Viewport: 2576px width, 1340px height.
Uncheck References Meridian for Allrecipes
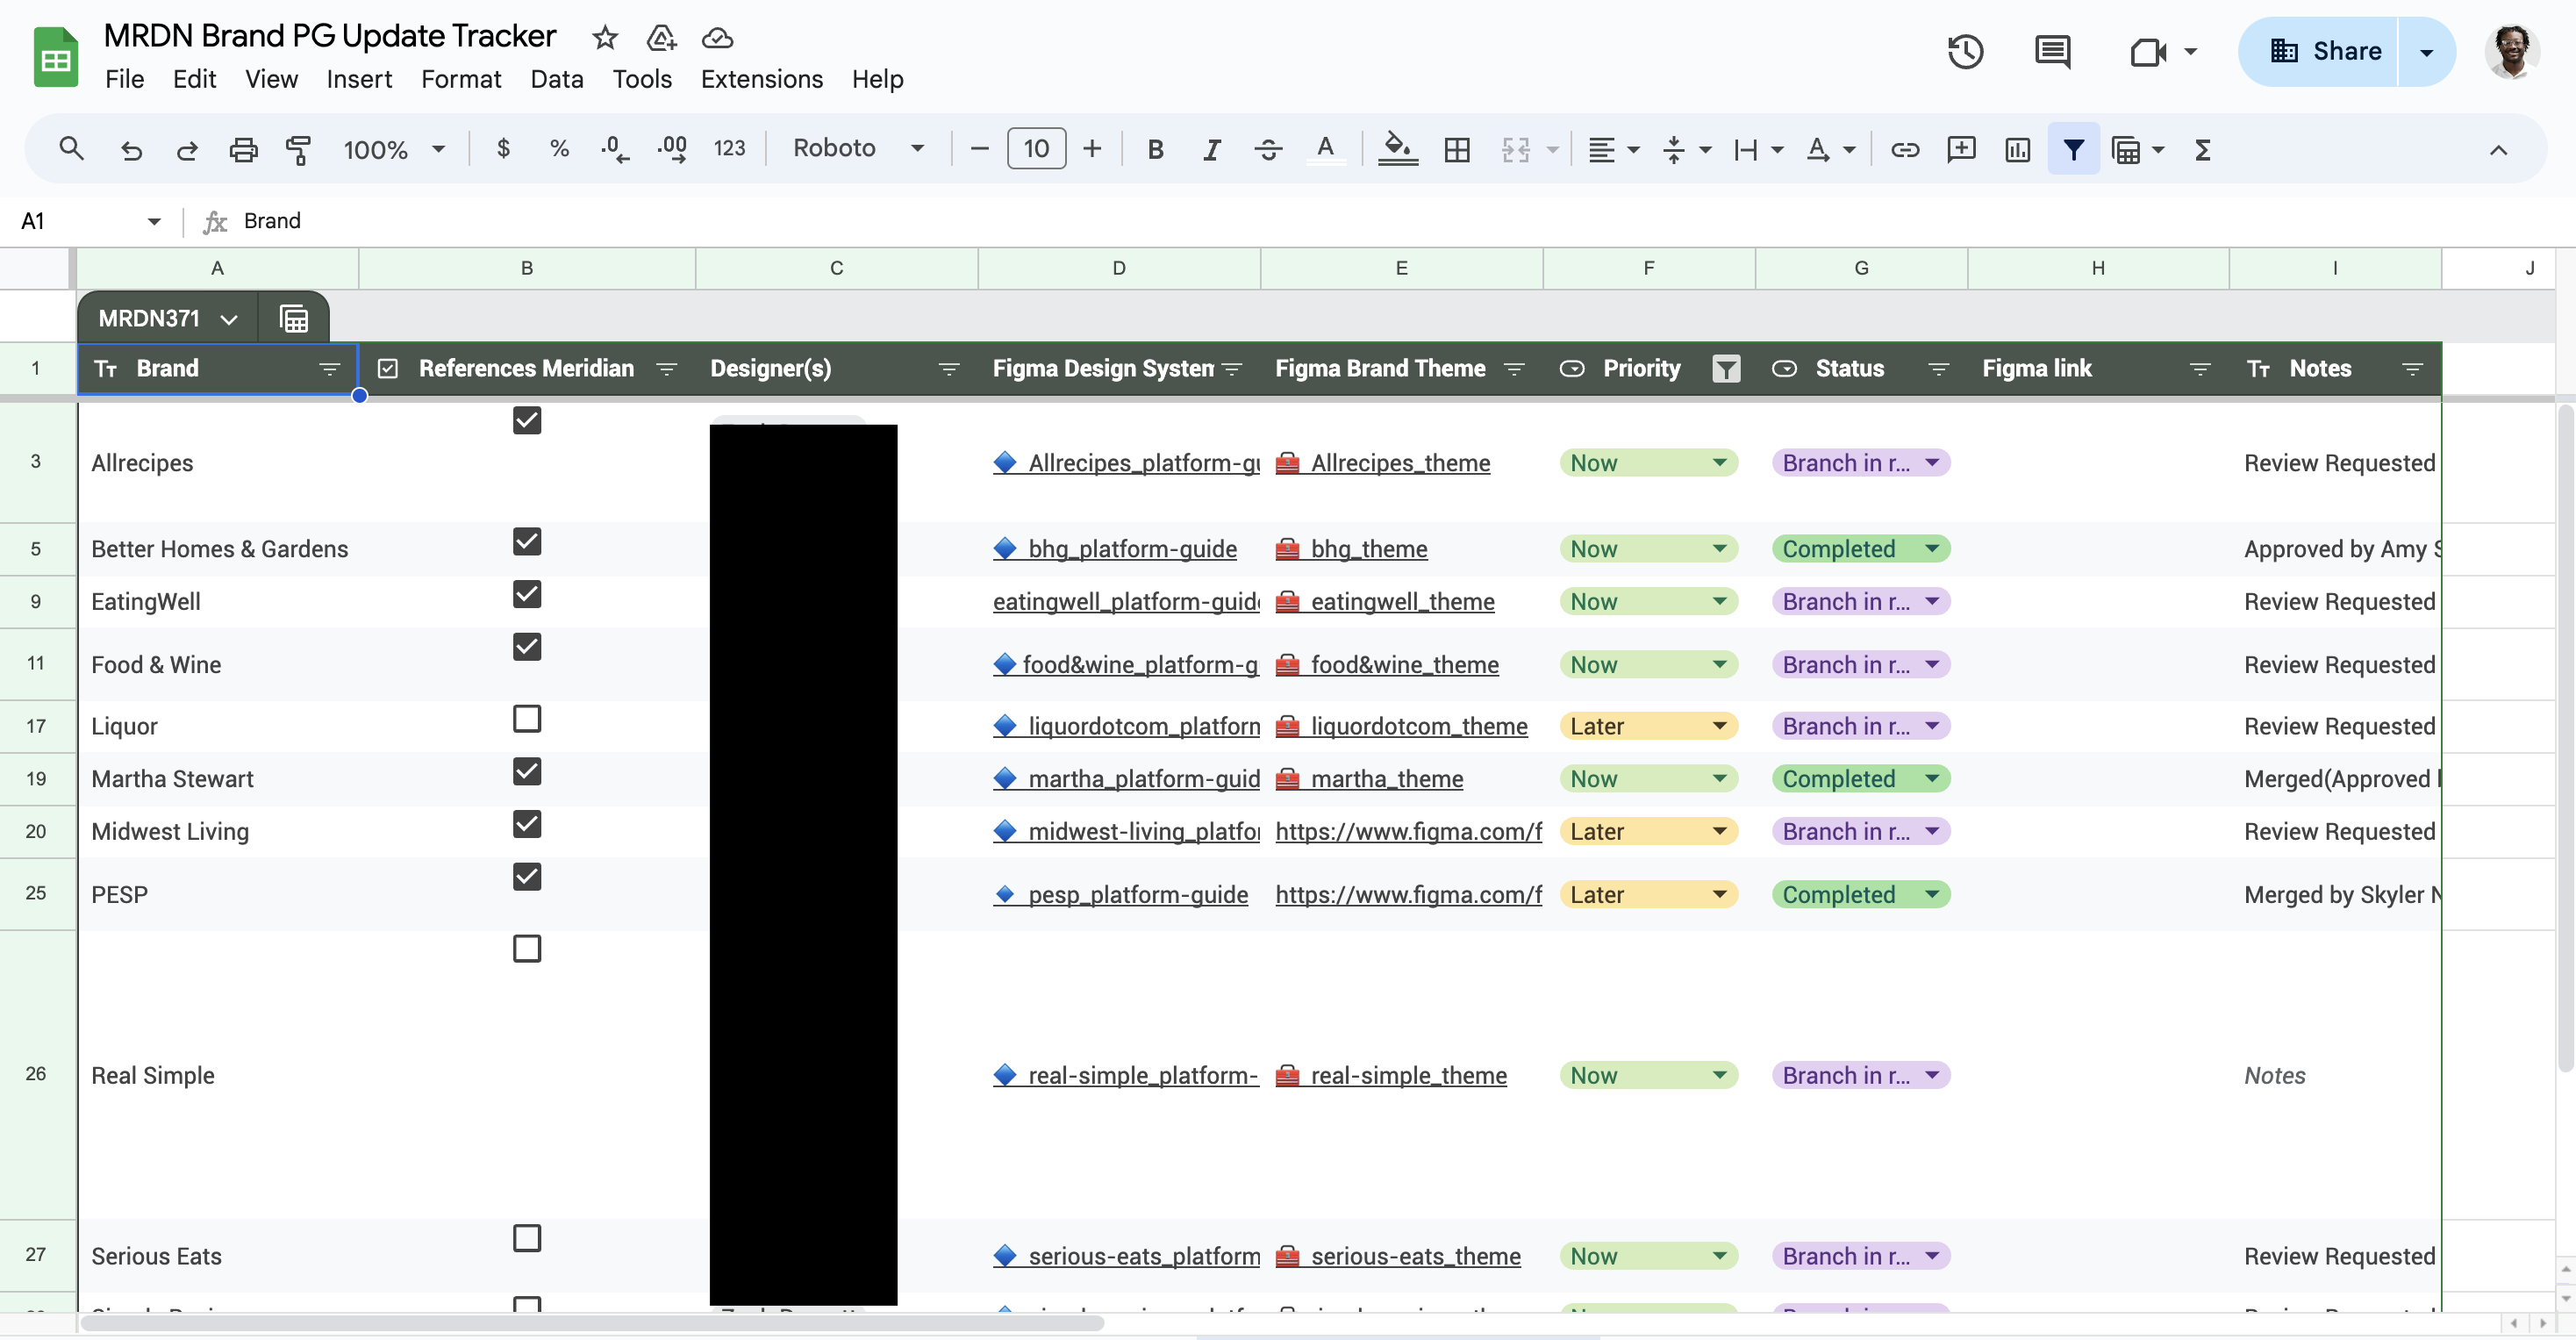[x=527, y=420]
